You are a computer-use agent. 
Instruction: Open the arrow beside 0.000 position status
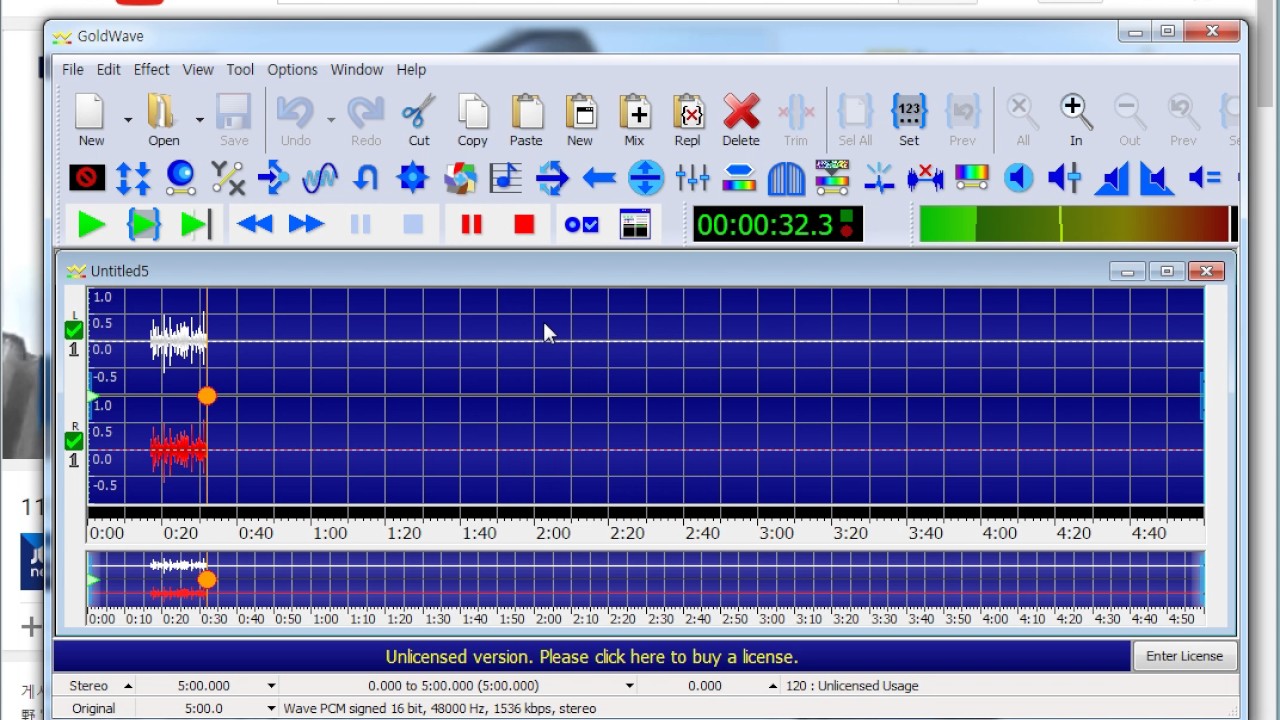773,686
